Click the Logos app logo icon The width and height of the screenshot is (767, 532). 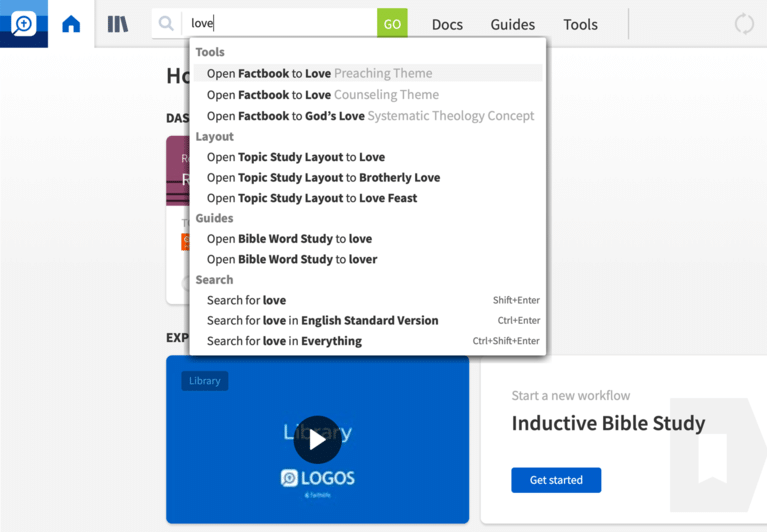(x=23, y=23)
